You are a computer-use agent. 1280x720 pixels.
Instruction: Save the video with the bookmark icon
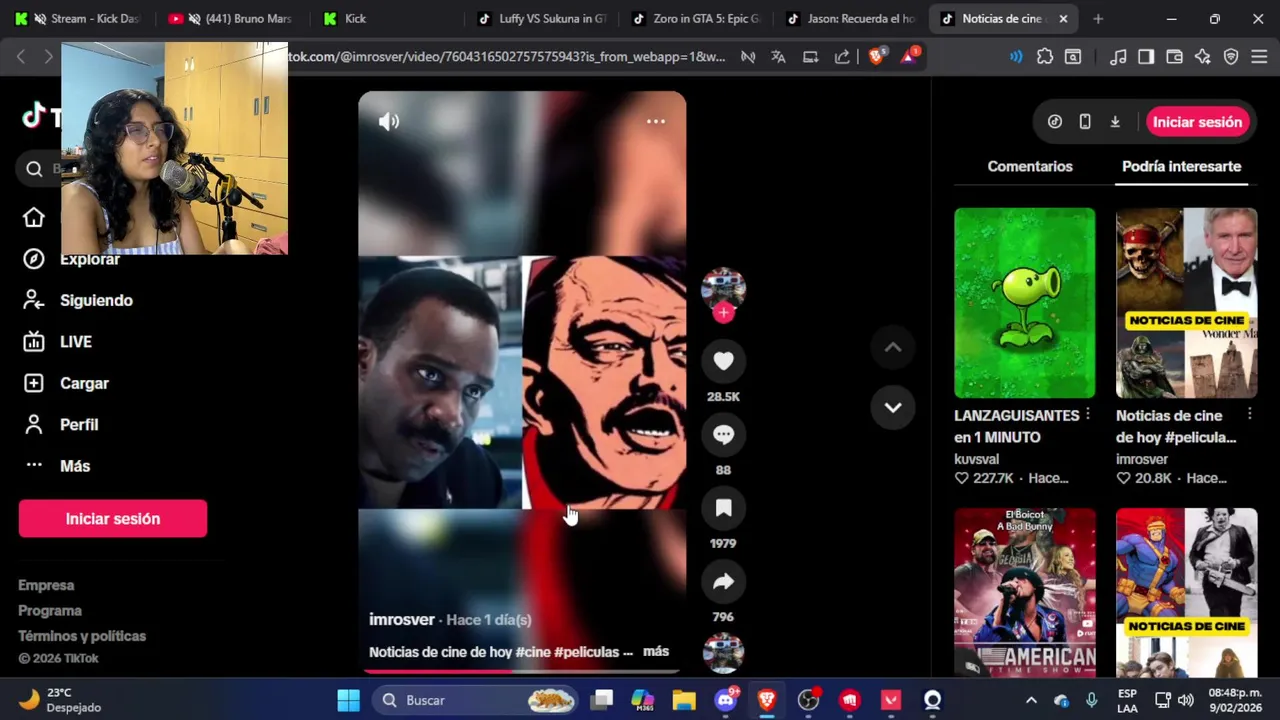pyautogui.click(x=723, y=508)
